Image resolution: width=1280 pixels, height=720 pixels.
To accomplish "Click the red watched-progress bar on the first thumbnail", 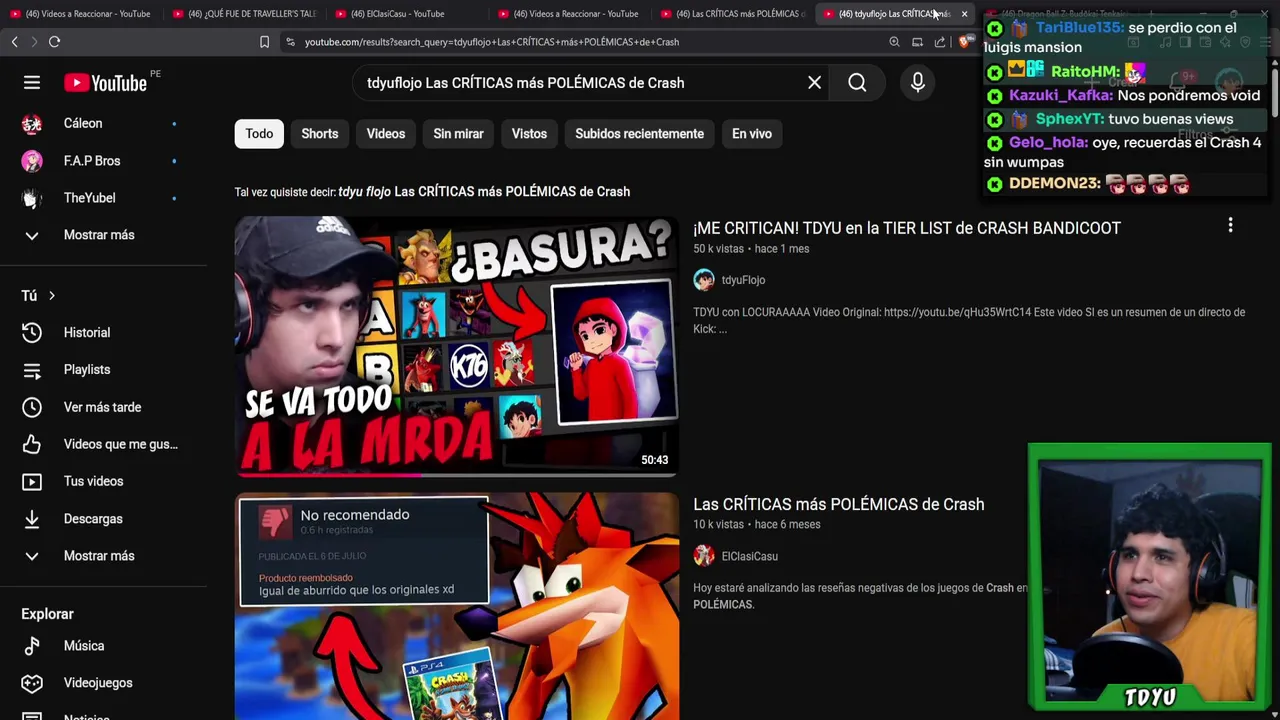I will (328, 474).
